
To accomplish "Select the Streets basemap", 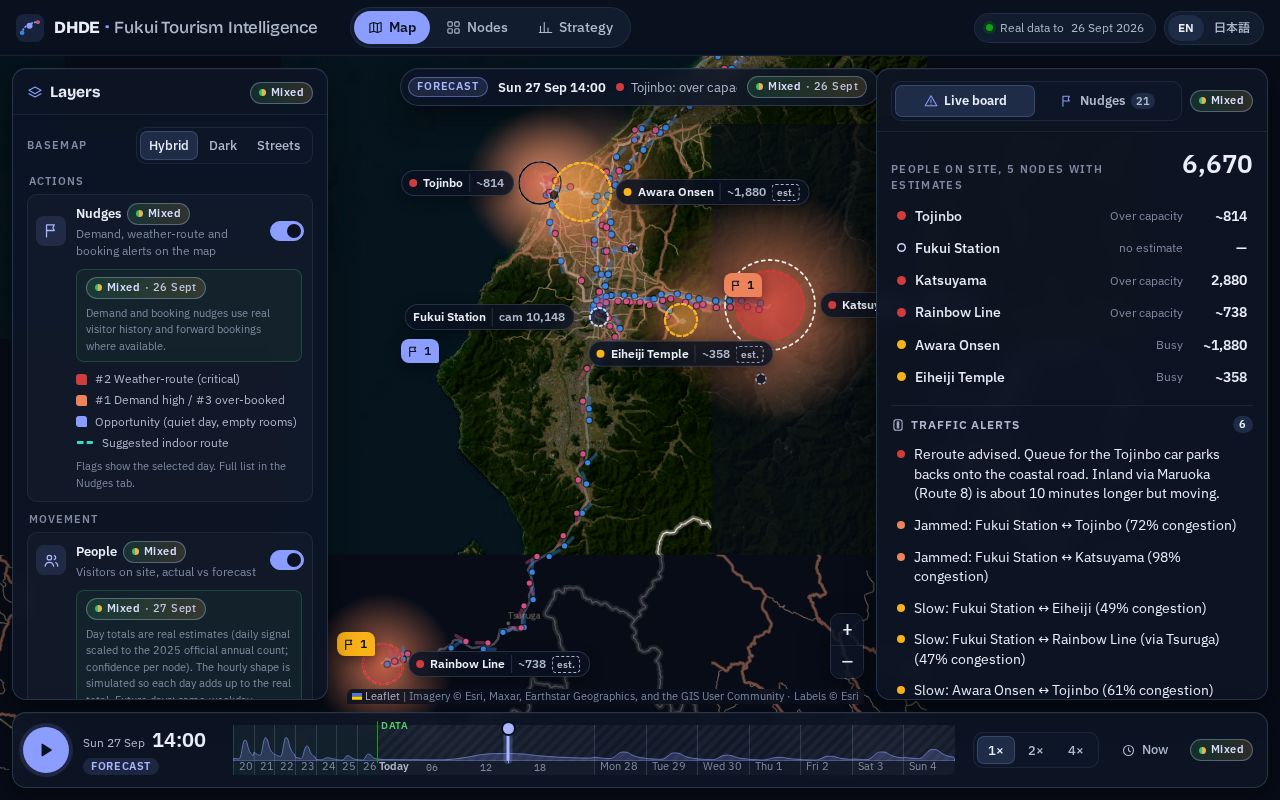I will tap(278, 145).
